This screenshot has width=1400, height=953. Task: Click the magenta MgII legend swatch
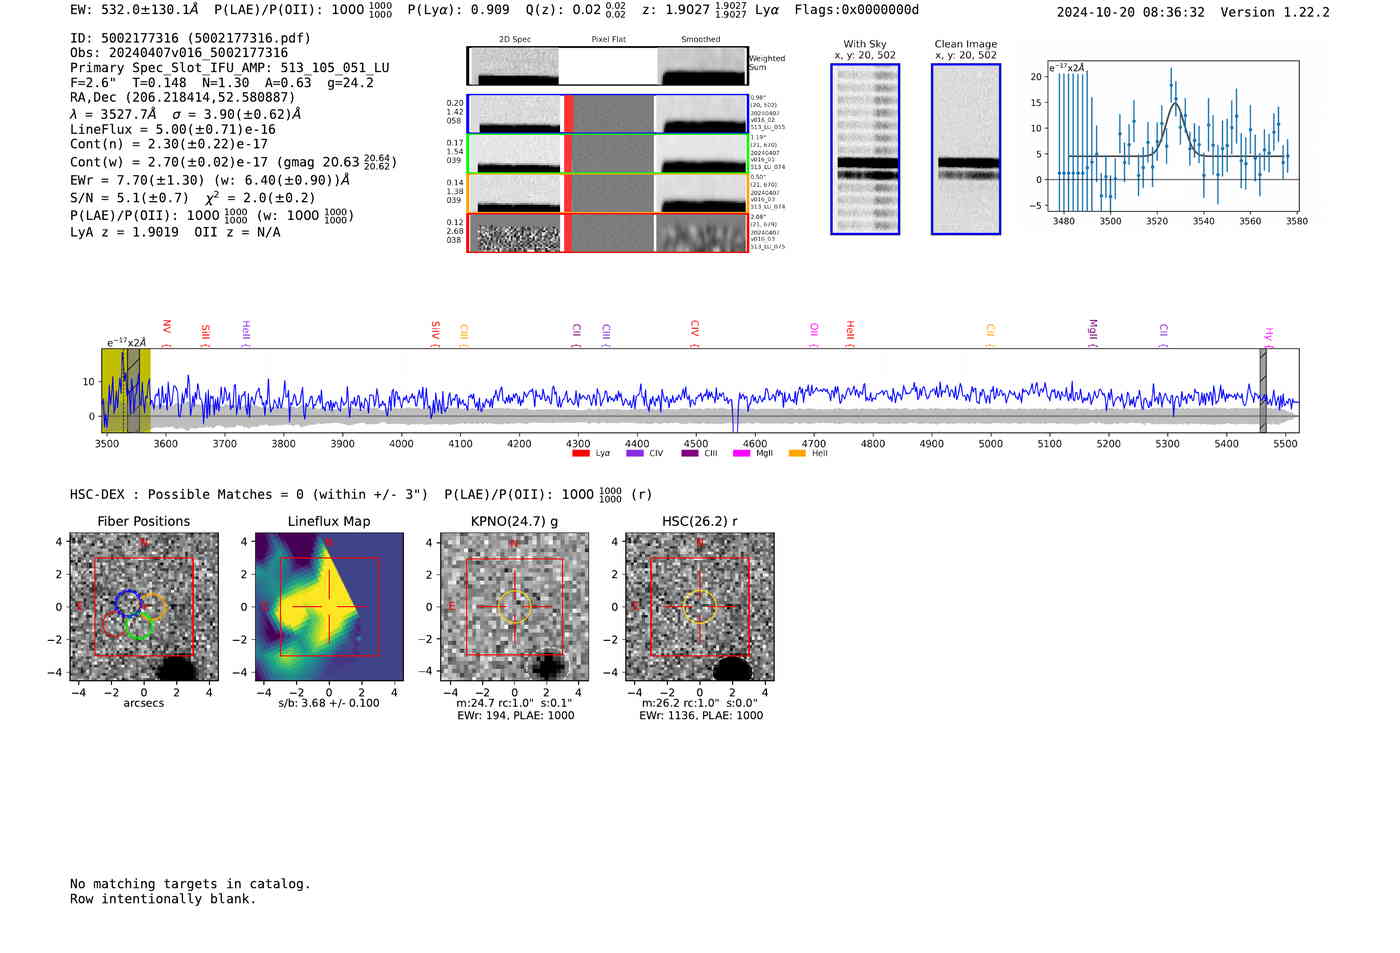(x=741, y=454)
